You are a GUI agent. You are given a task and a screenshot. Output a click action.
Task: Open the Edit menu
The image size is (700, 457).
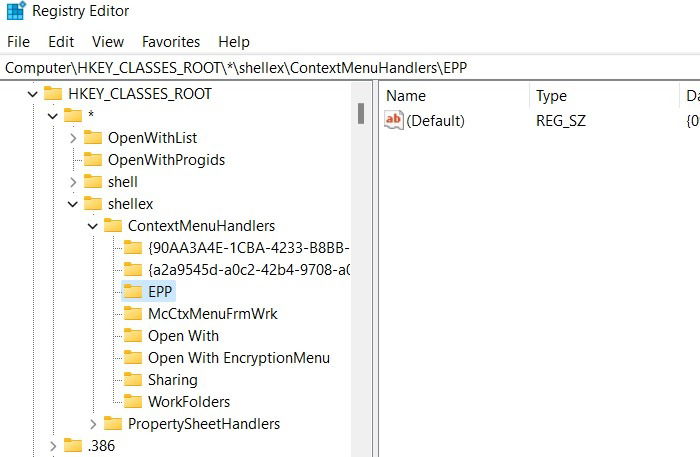pos(61,42)
